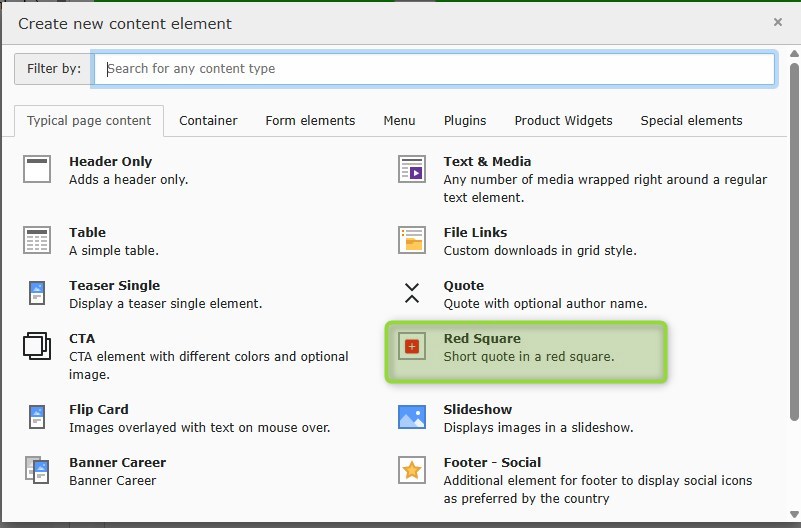Click the Header Only element icon
Screen dimensions: 801x528
(37, 169)
